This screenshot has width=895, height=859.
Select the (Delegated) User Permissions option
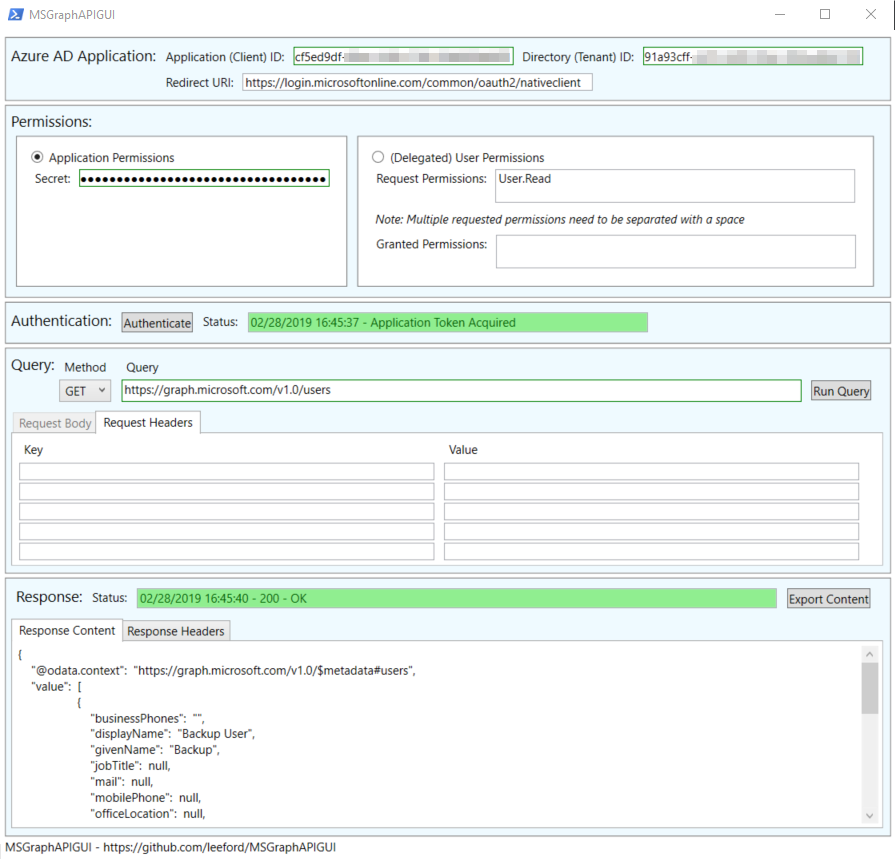(x=378, y=157)
